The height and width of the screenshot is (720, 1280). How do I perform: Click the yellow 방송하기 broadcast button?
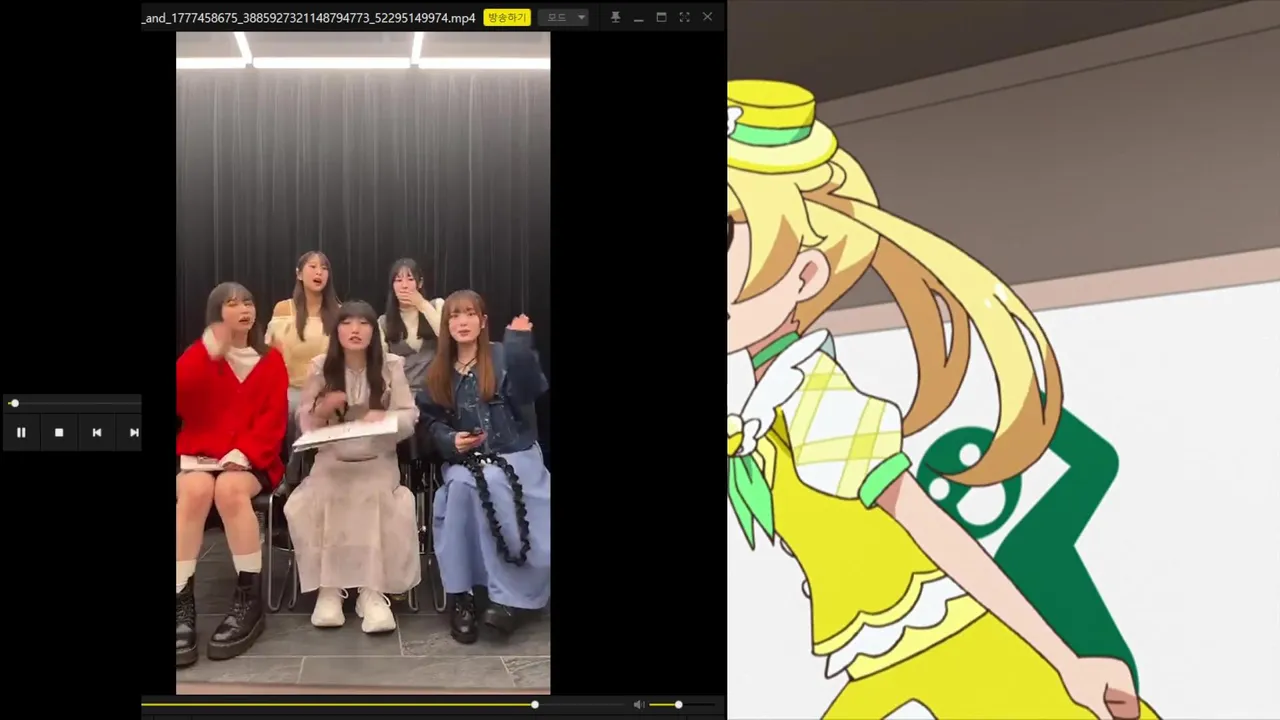(506, 17)
